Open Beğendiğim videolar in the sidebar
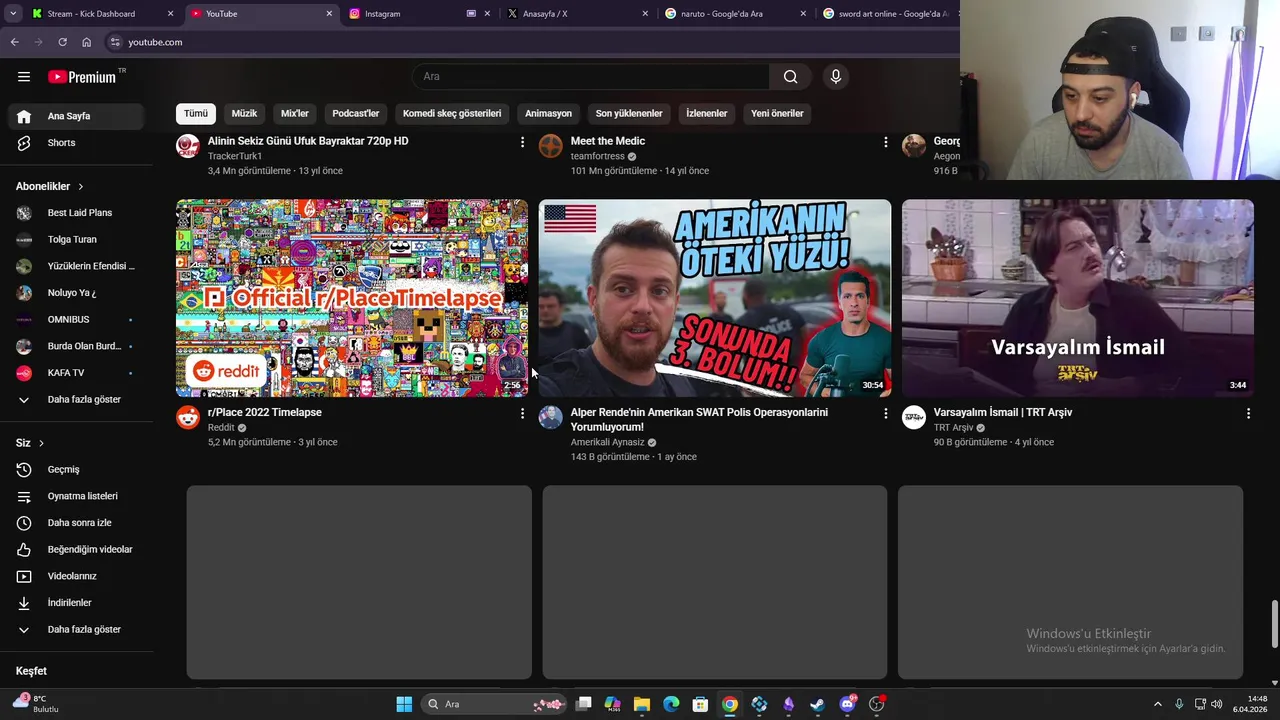The width and height of the screenshot is (1280, 720). [x=77, y=549]
